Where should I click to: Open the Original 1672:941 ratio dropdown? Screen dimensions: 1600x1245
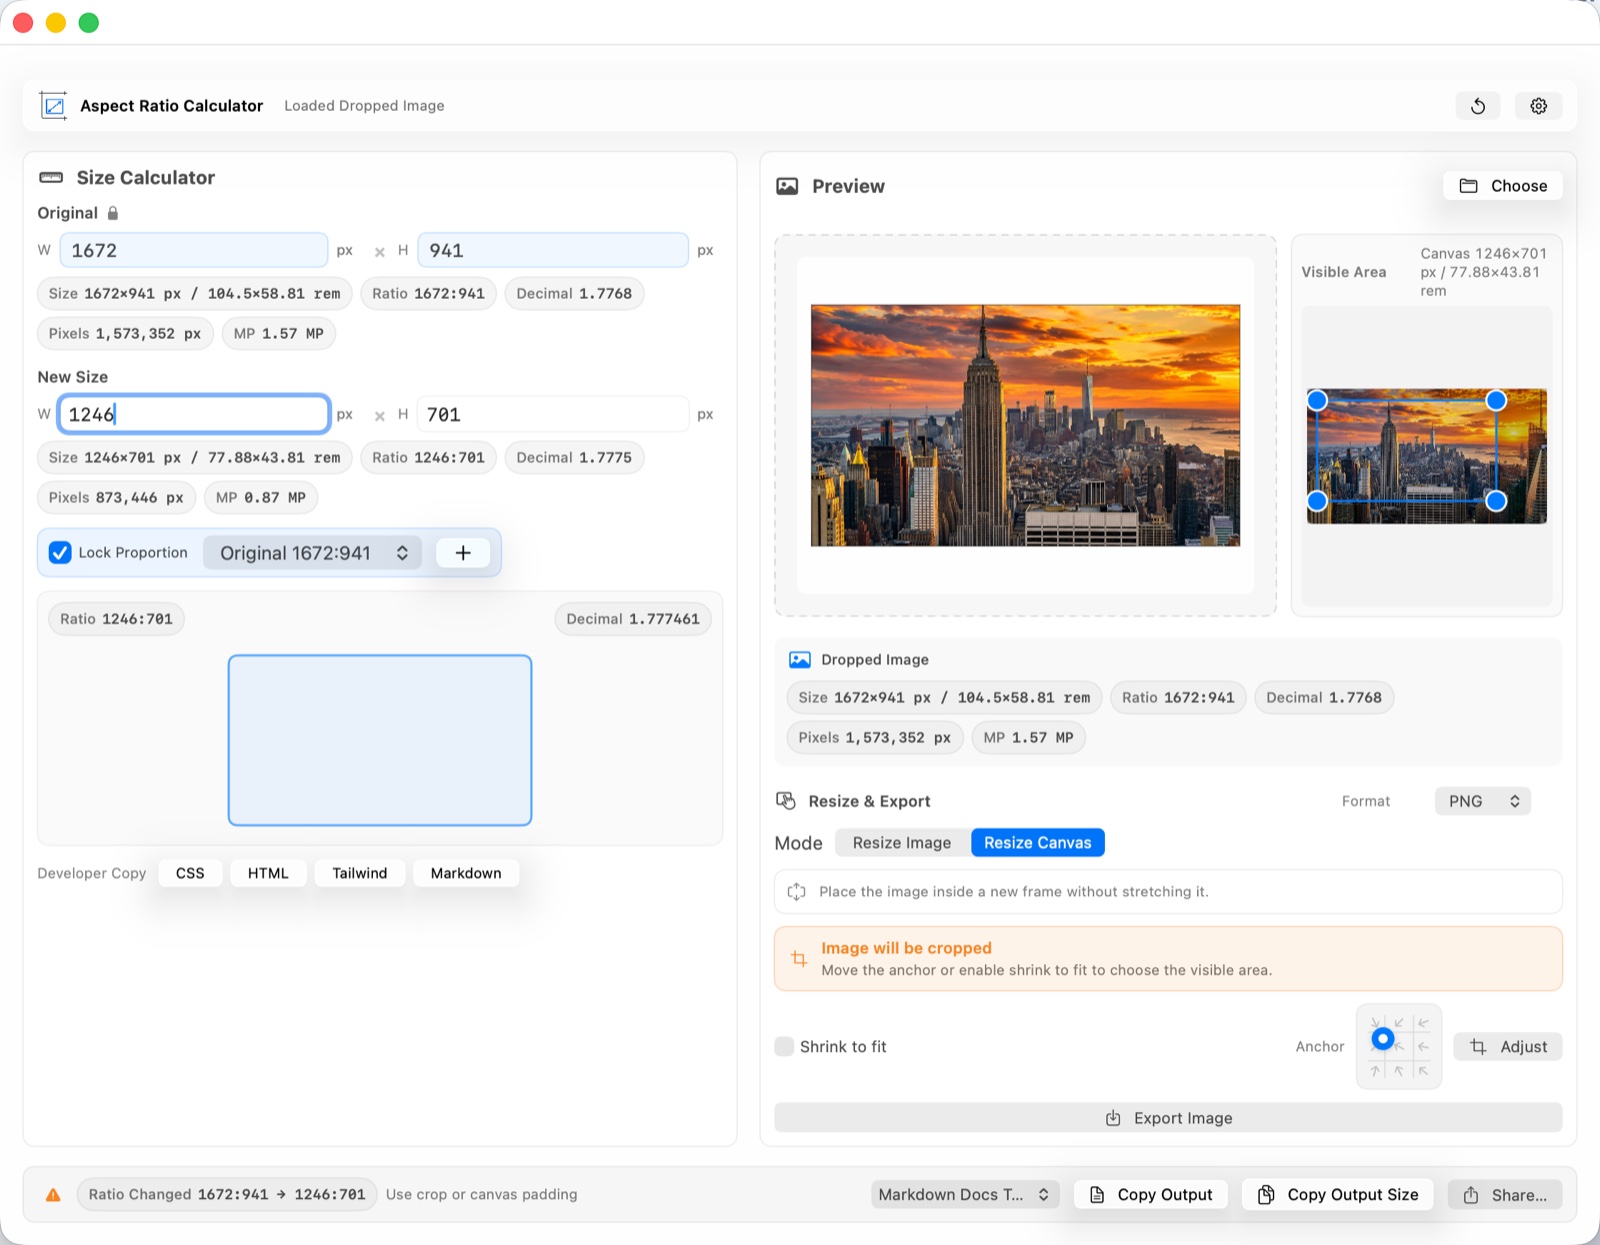pos(313,553)
